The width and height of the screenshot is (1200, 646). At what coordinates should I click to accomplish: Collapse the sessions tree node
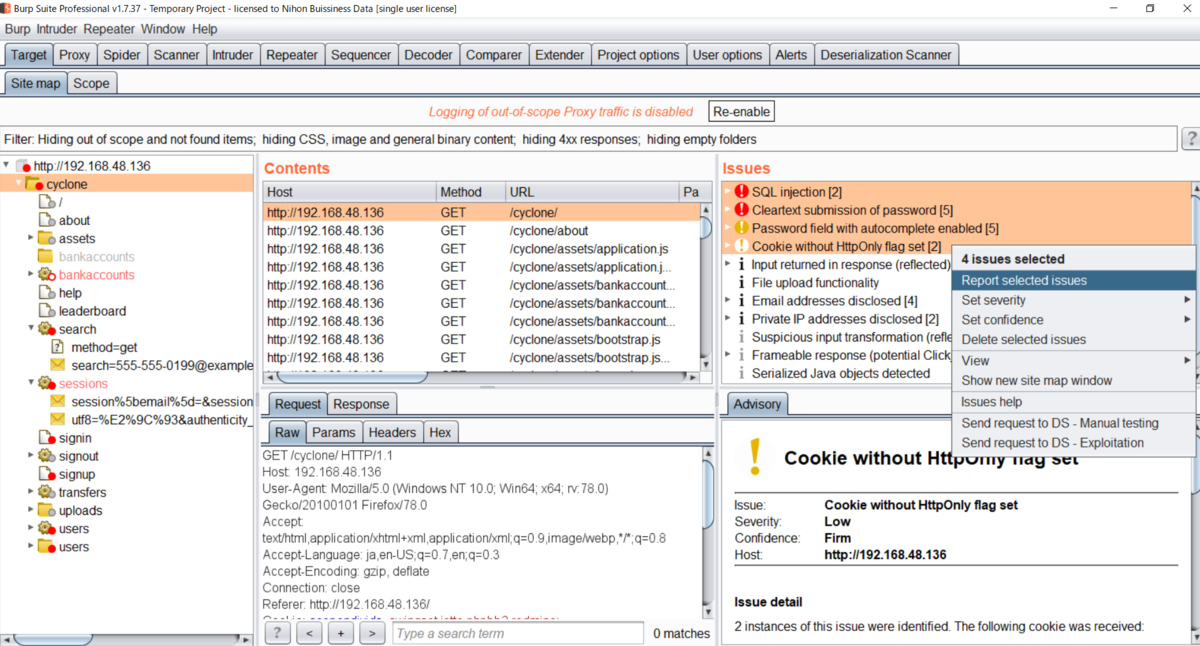click(x=31, y=383)
